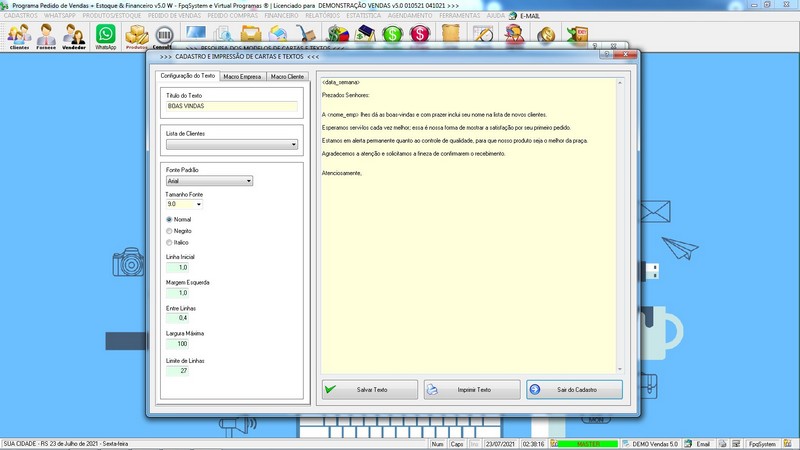The image size is (800, 450).
Task: Open the Vendedor sellers icon
Action: 74,36
